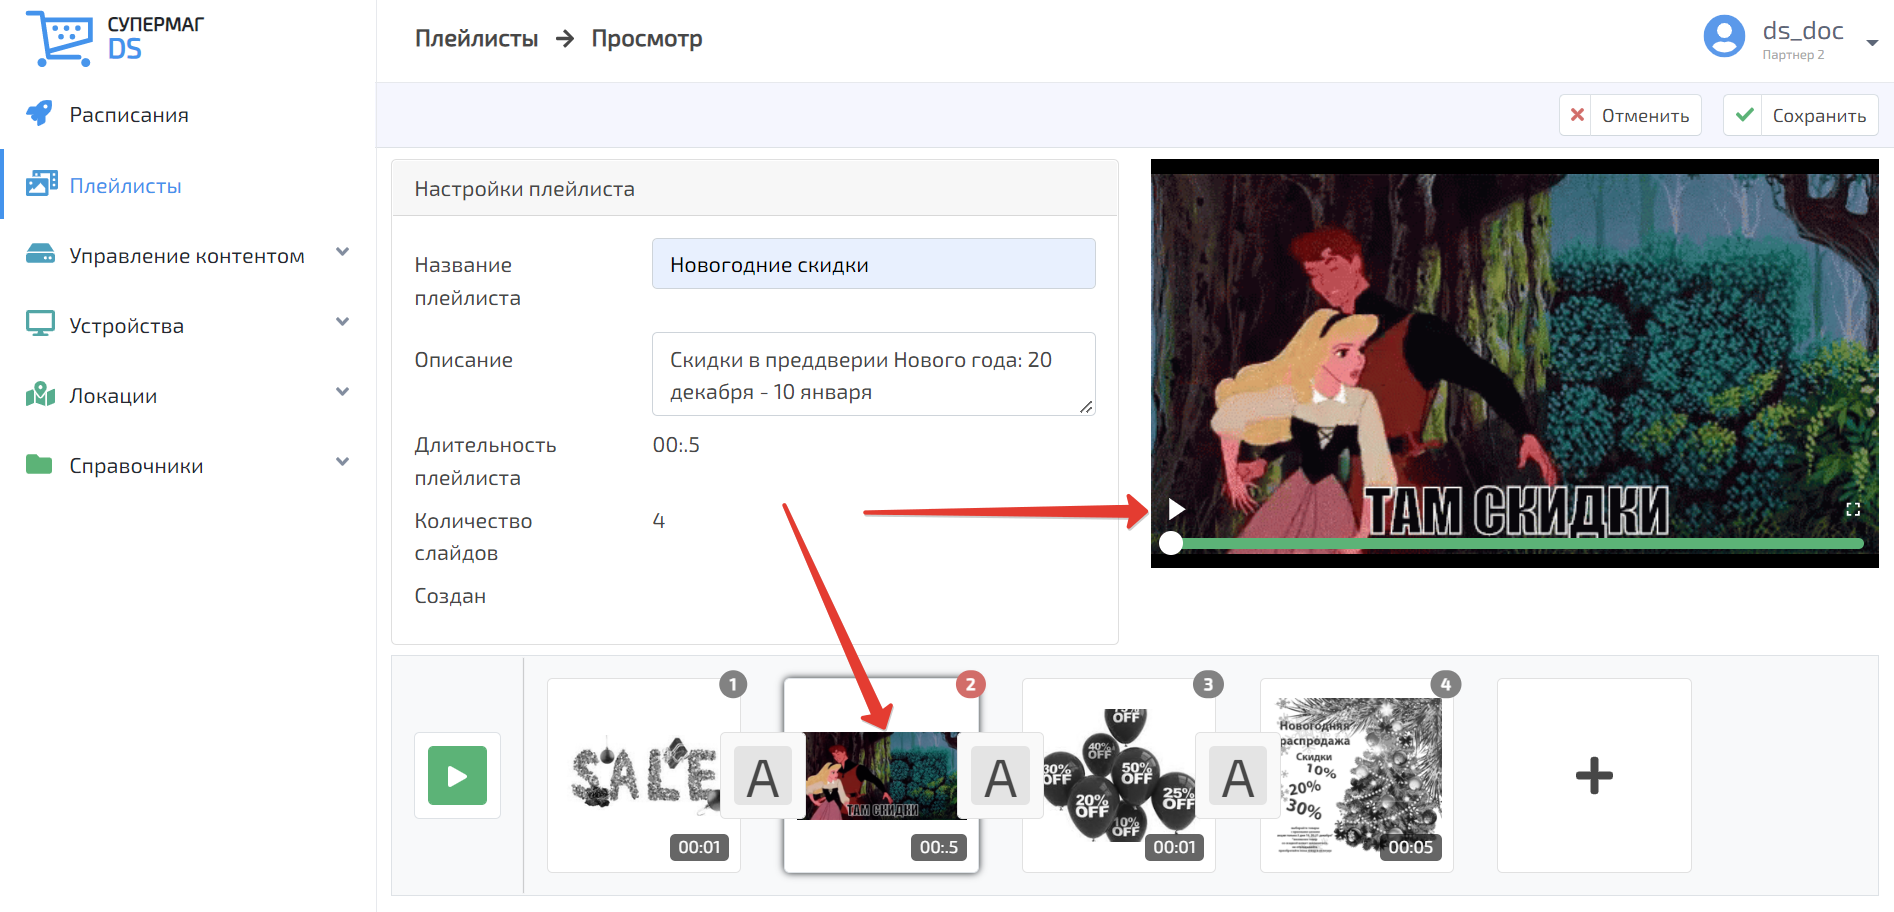The height and width of the screenshot is (912, 1894).
Task: Follow Плейлисты breadcrumb link
Action: 476,39
